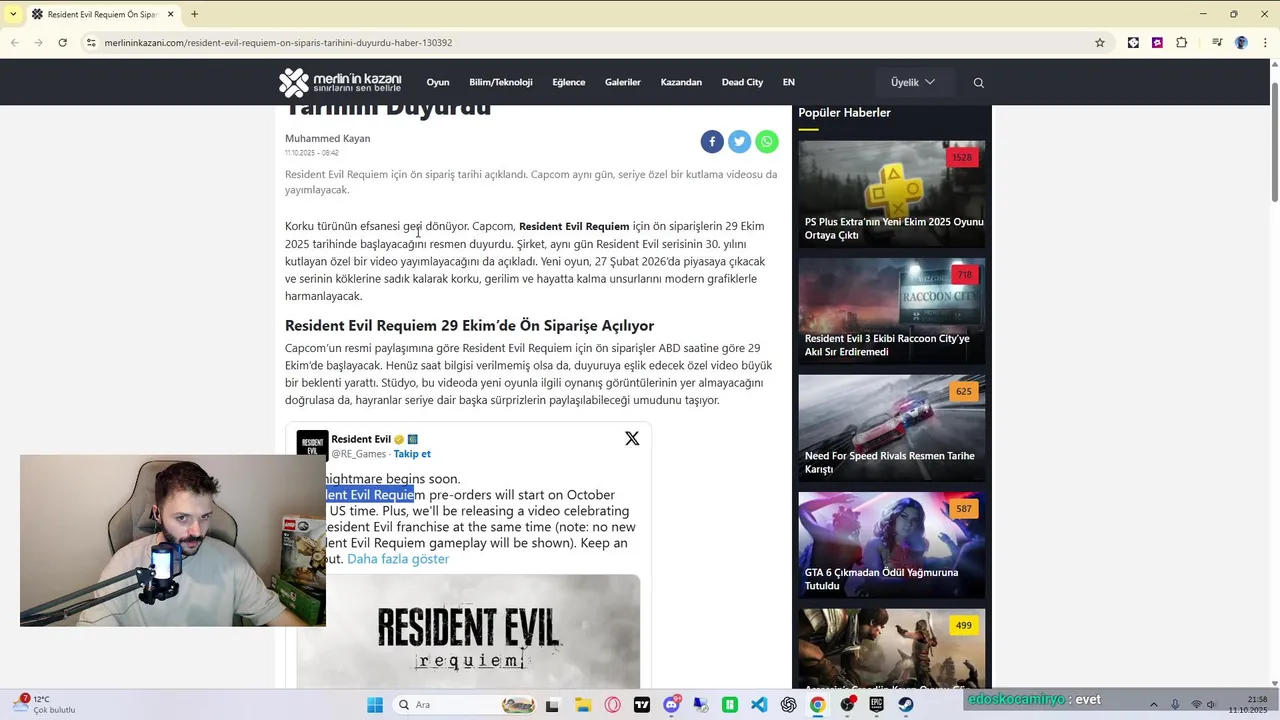Expand the Üyelik dropdown
The width and height of the screenshot is (1280, 720).
(914, 82)
